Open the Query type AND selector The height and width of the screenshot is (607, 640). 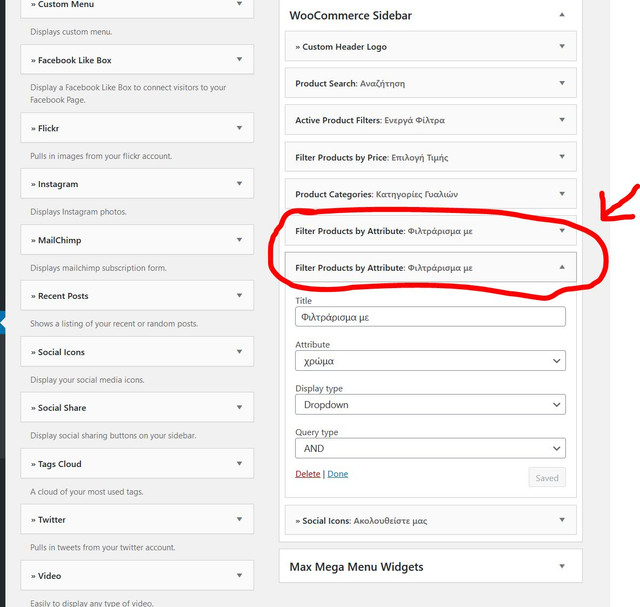430,448
